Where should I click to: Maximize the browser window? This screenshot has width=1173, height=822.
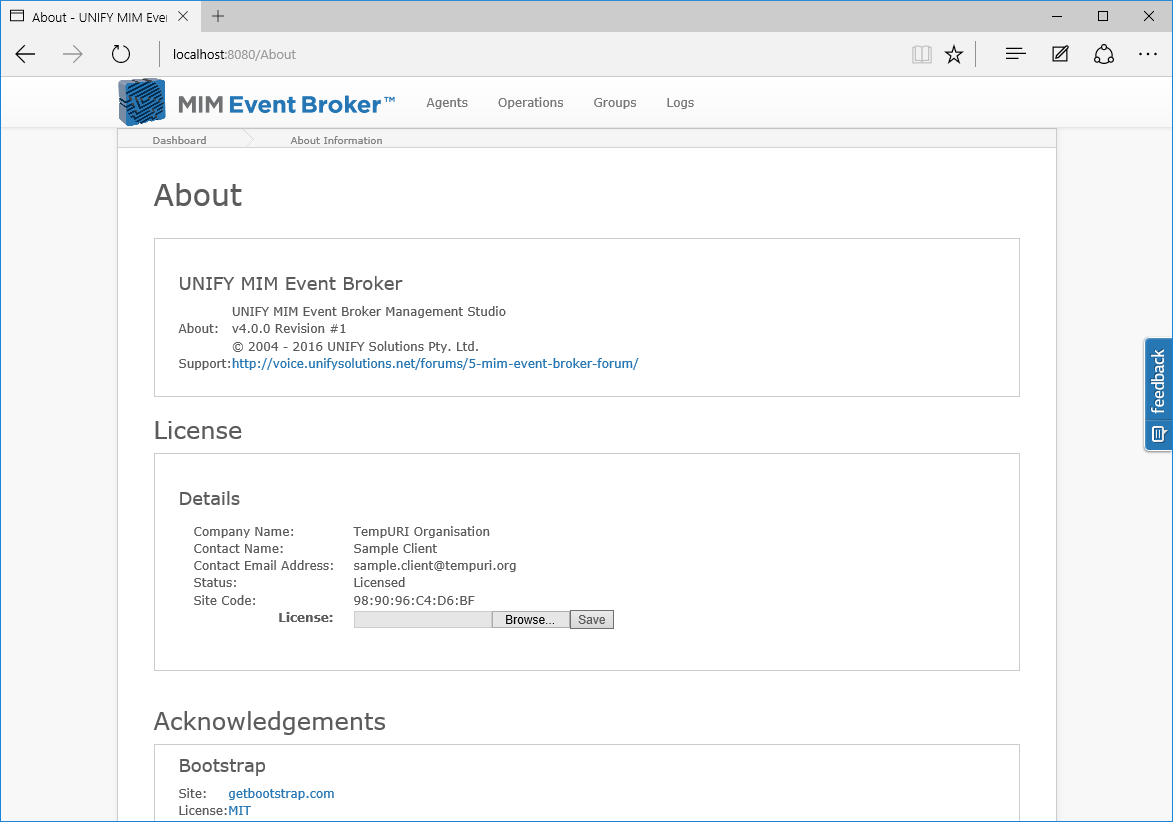(x=1103, y=16)
